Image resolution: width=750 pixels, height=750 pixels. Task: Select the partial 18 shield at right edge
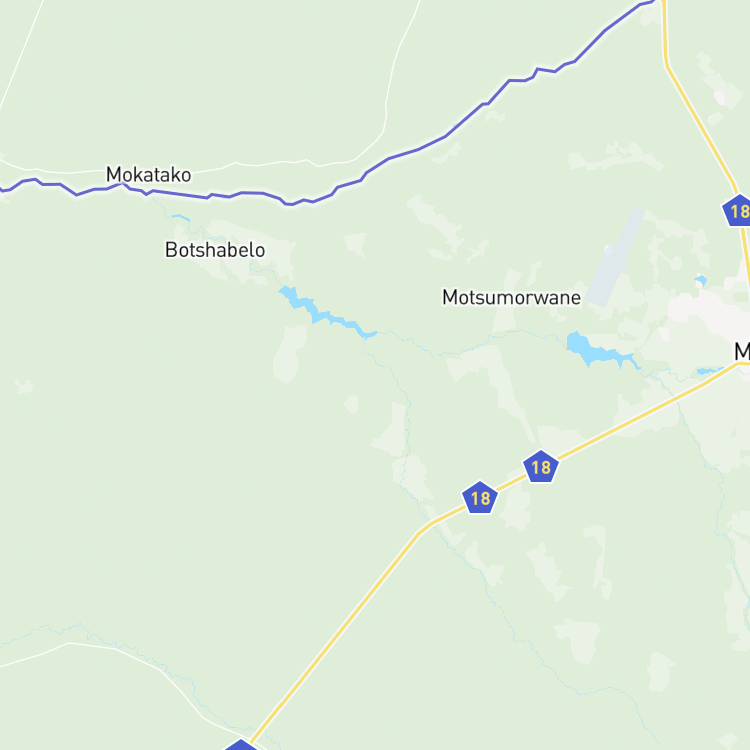pos(737,210)
